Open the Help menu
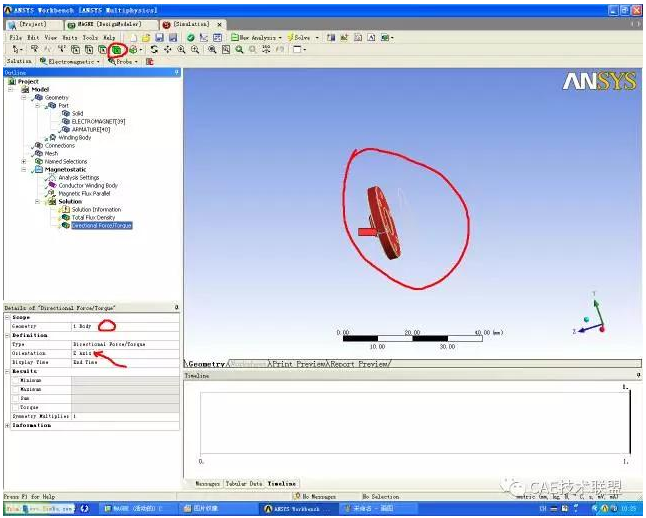The width and height of the screenshot is (646, 518). (x=109, y=38)
